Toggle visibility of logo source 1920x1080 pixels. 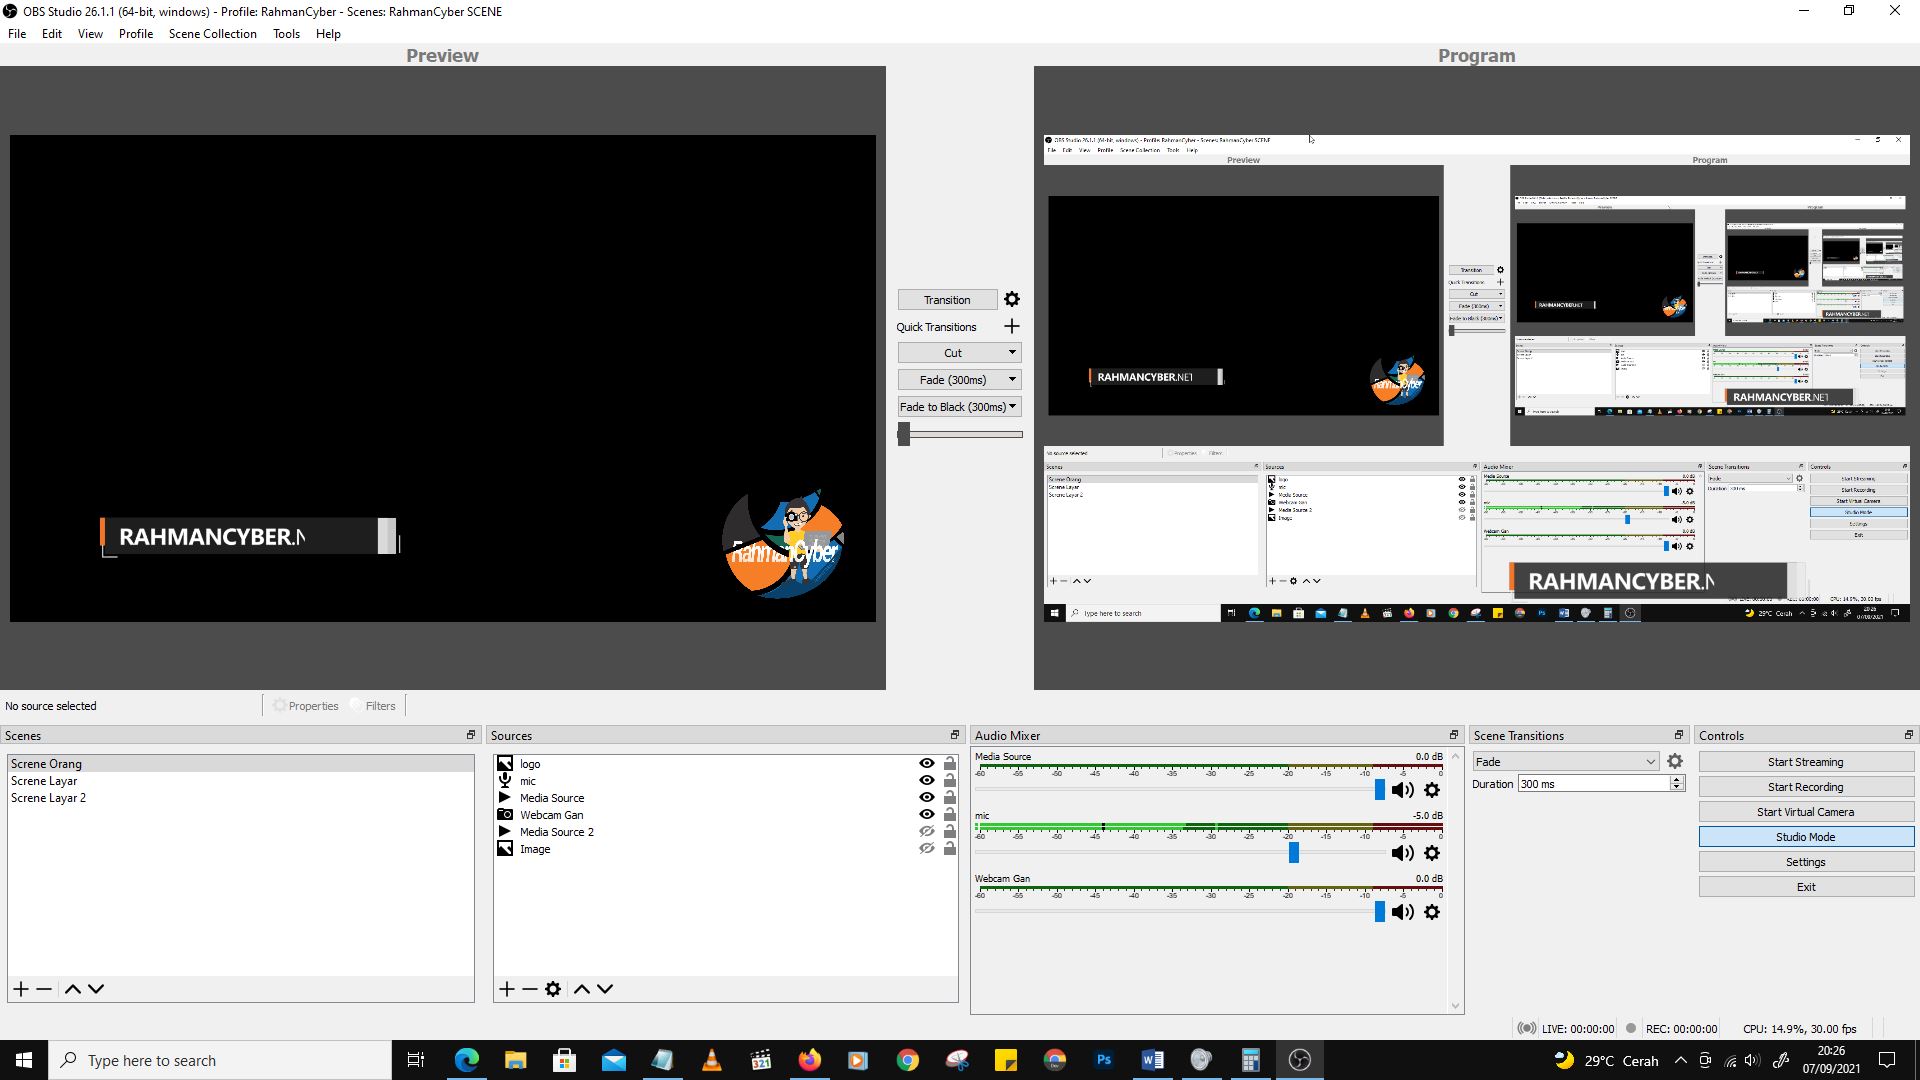927,764
